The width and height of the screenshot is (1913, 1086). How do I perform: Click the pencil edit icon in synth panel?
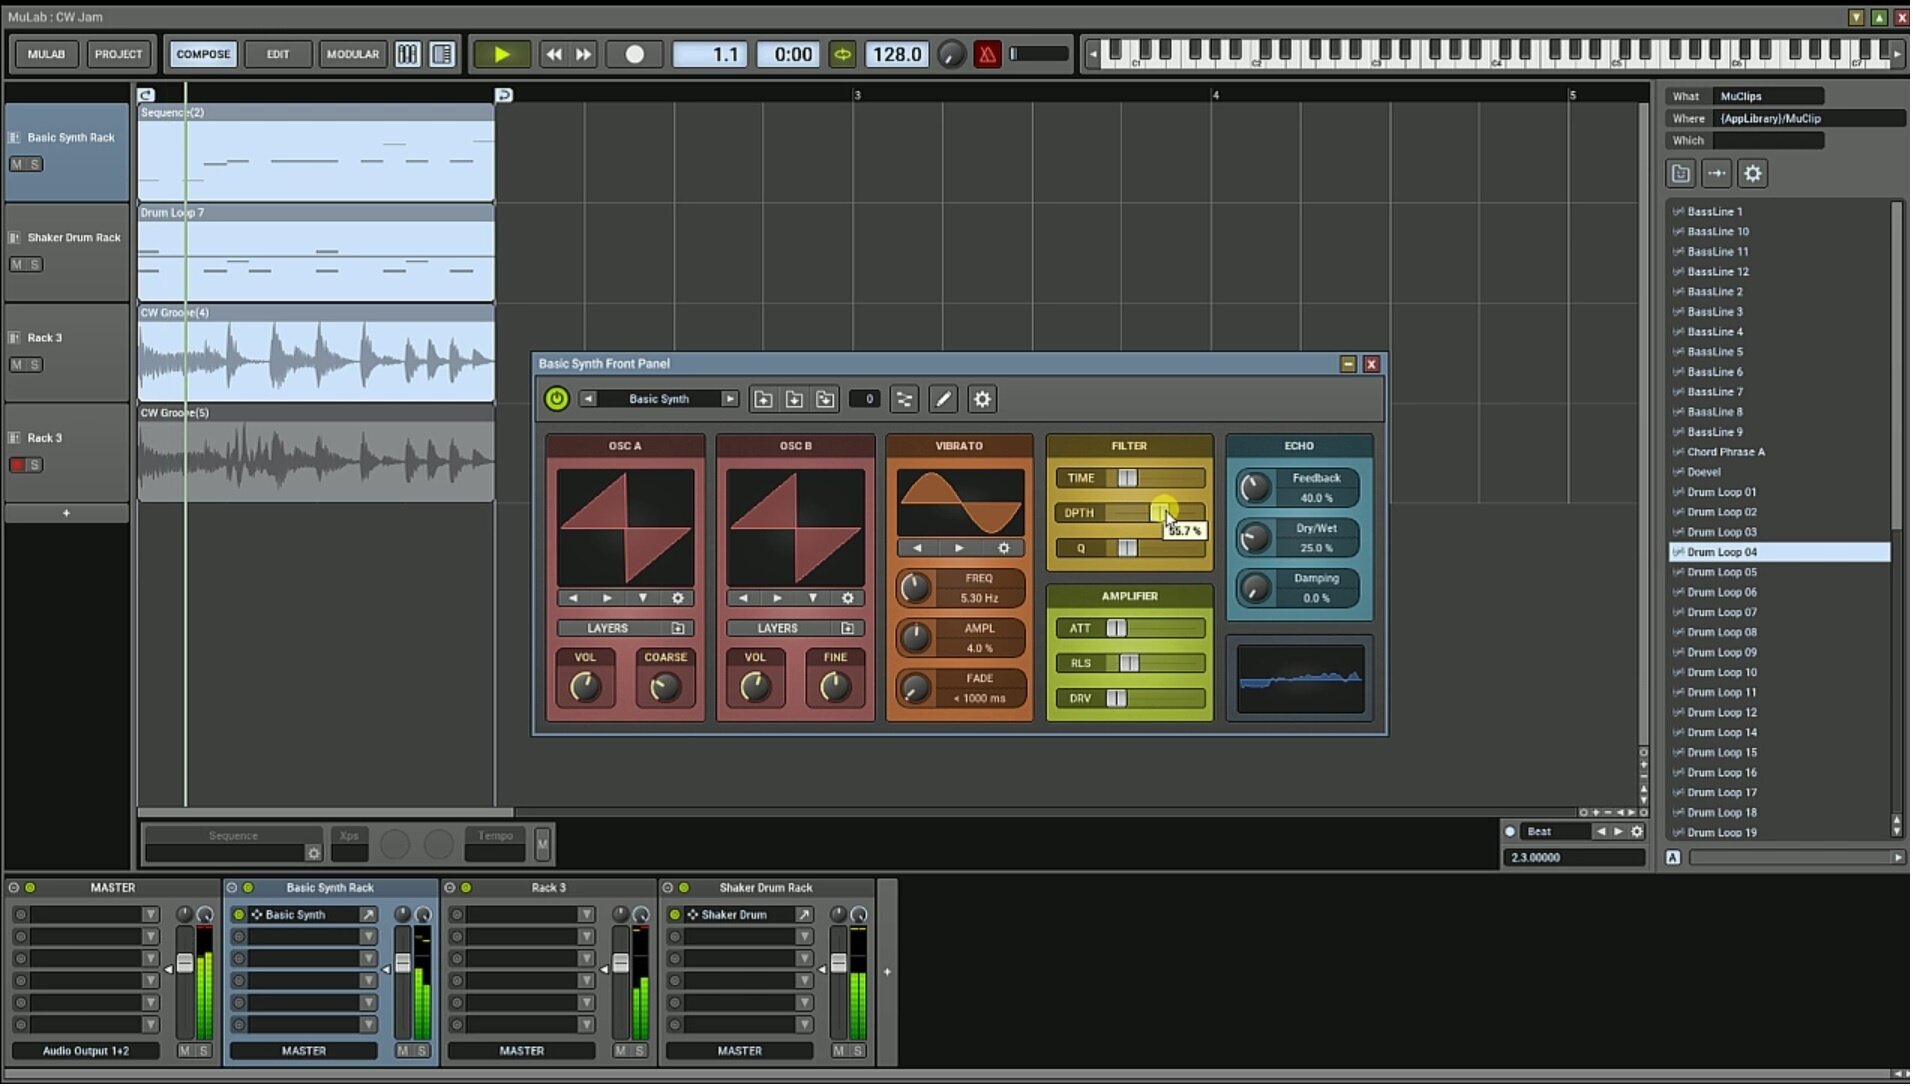coord(943,399)
